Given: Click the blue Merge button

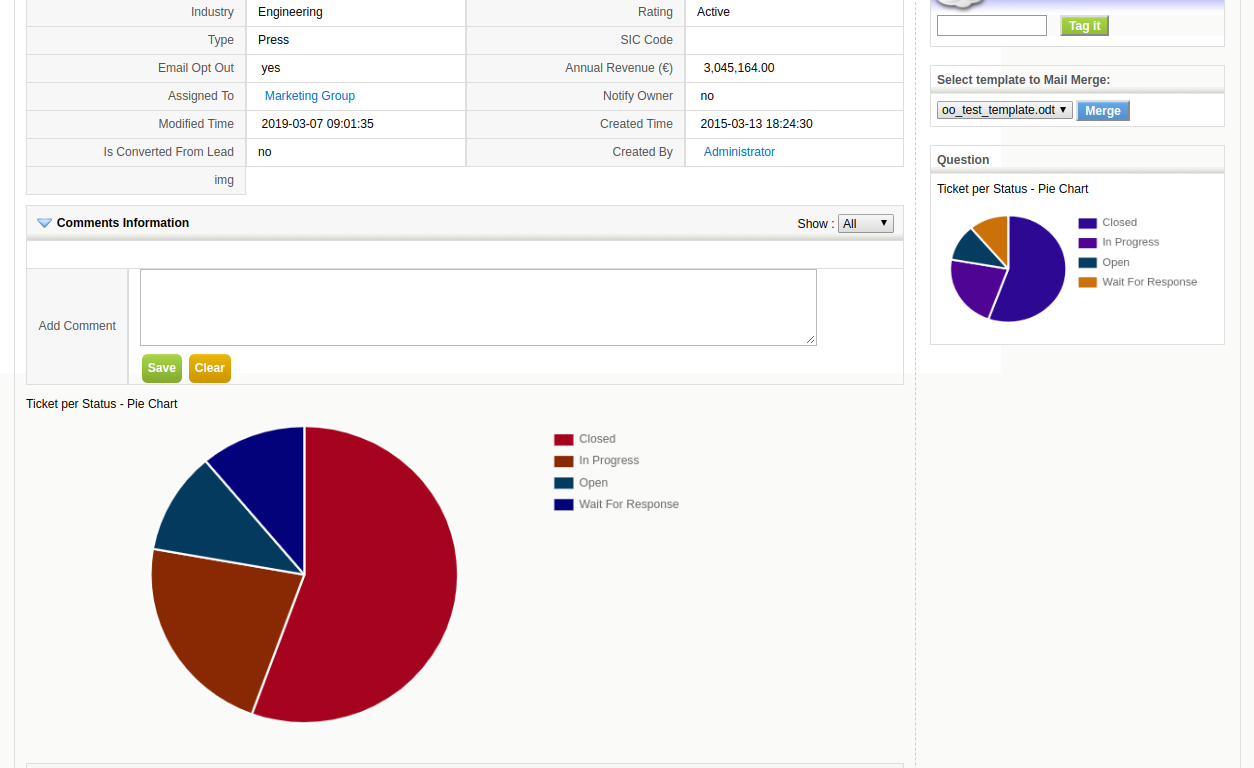Looking at the screenshot, I should pos(1102,110).
